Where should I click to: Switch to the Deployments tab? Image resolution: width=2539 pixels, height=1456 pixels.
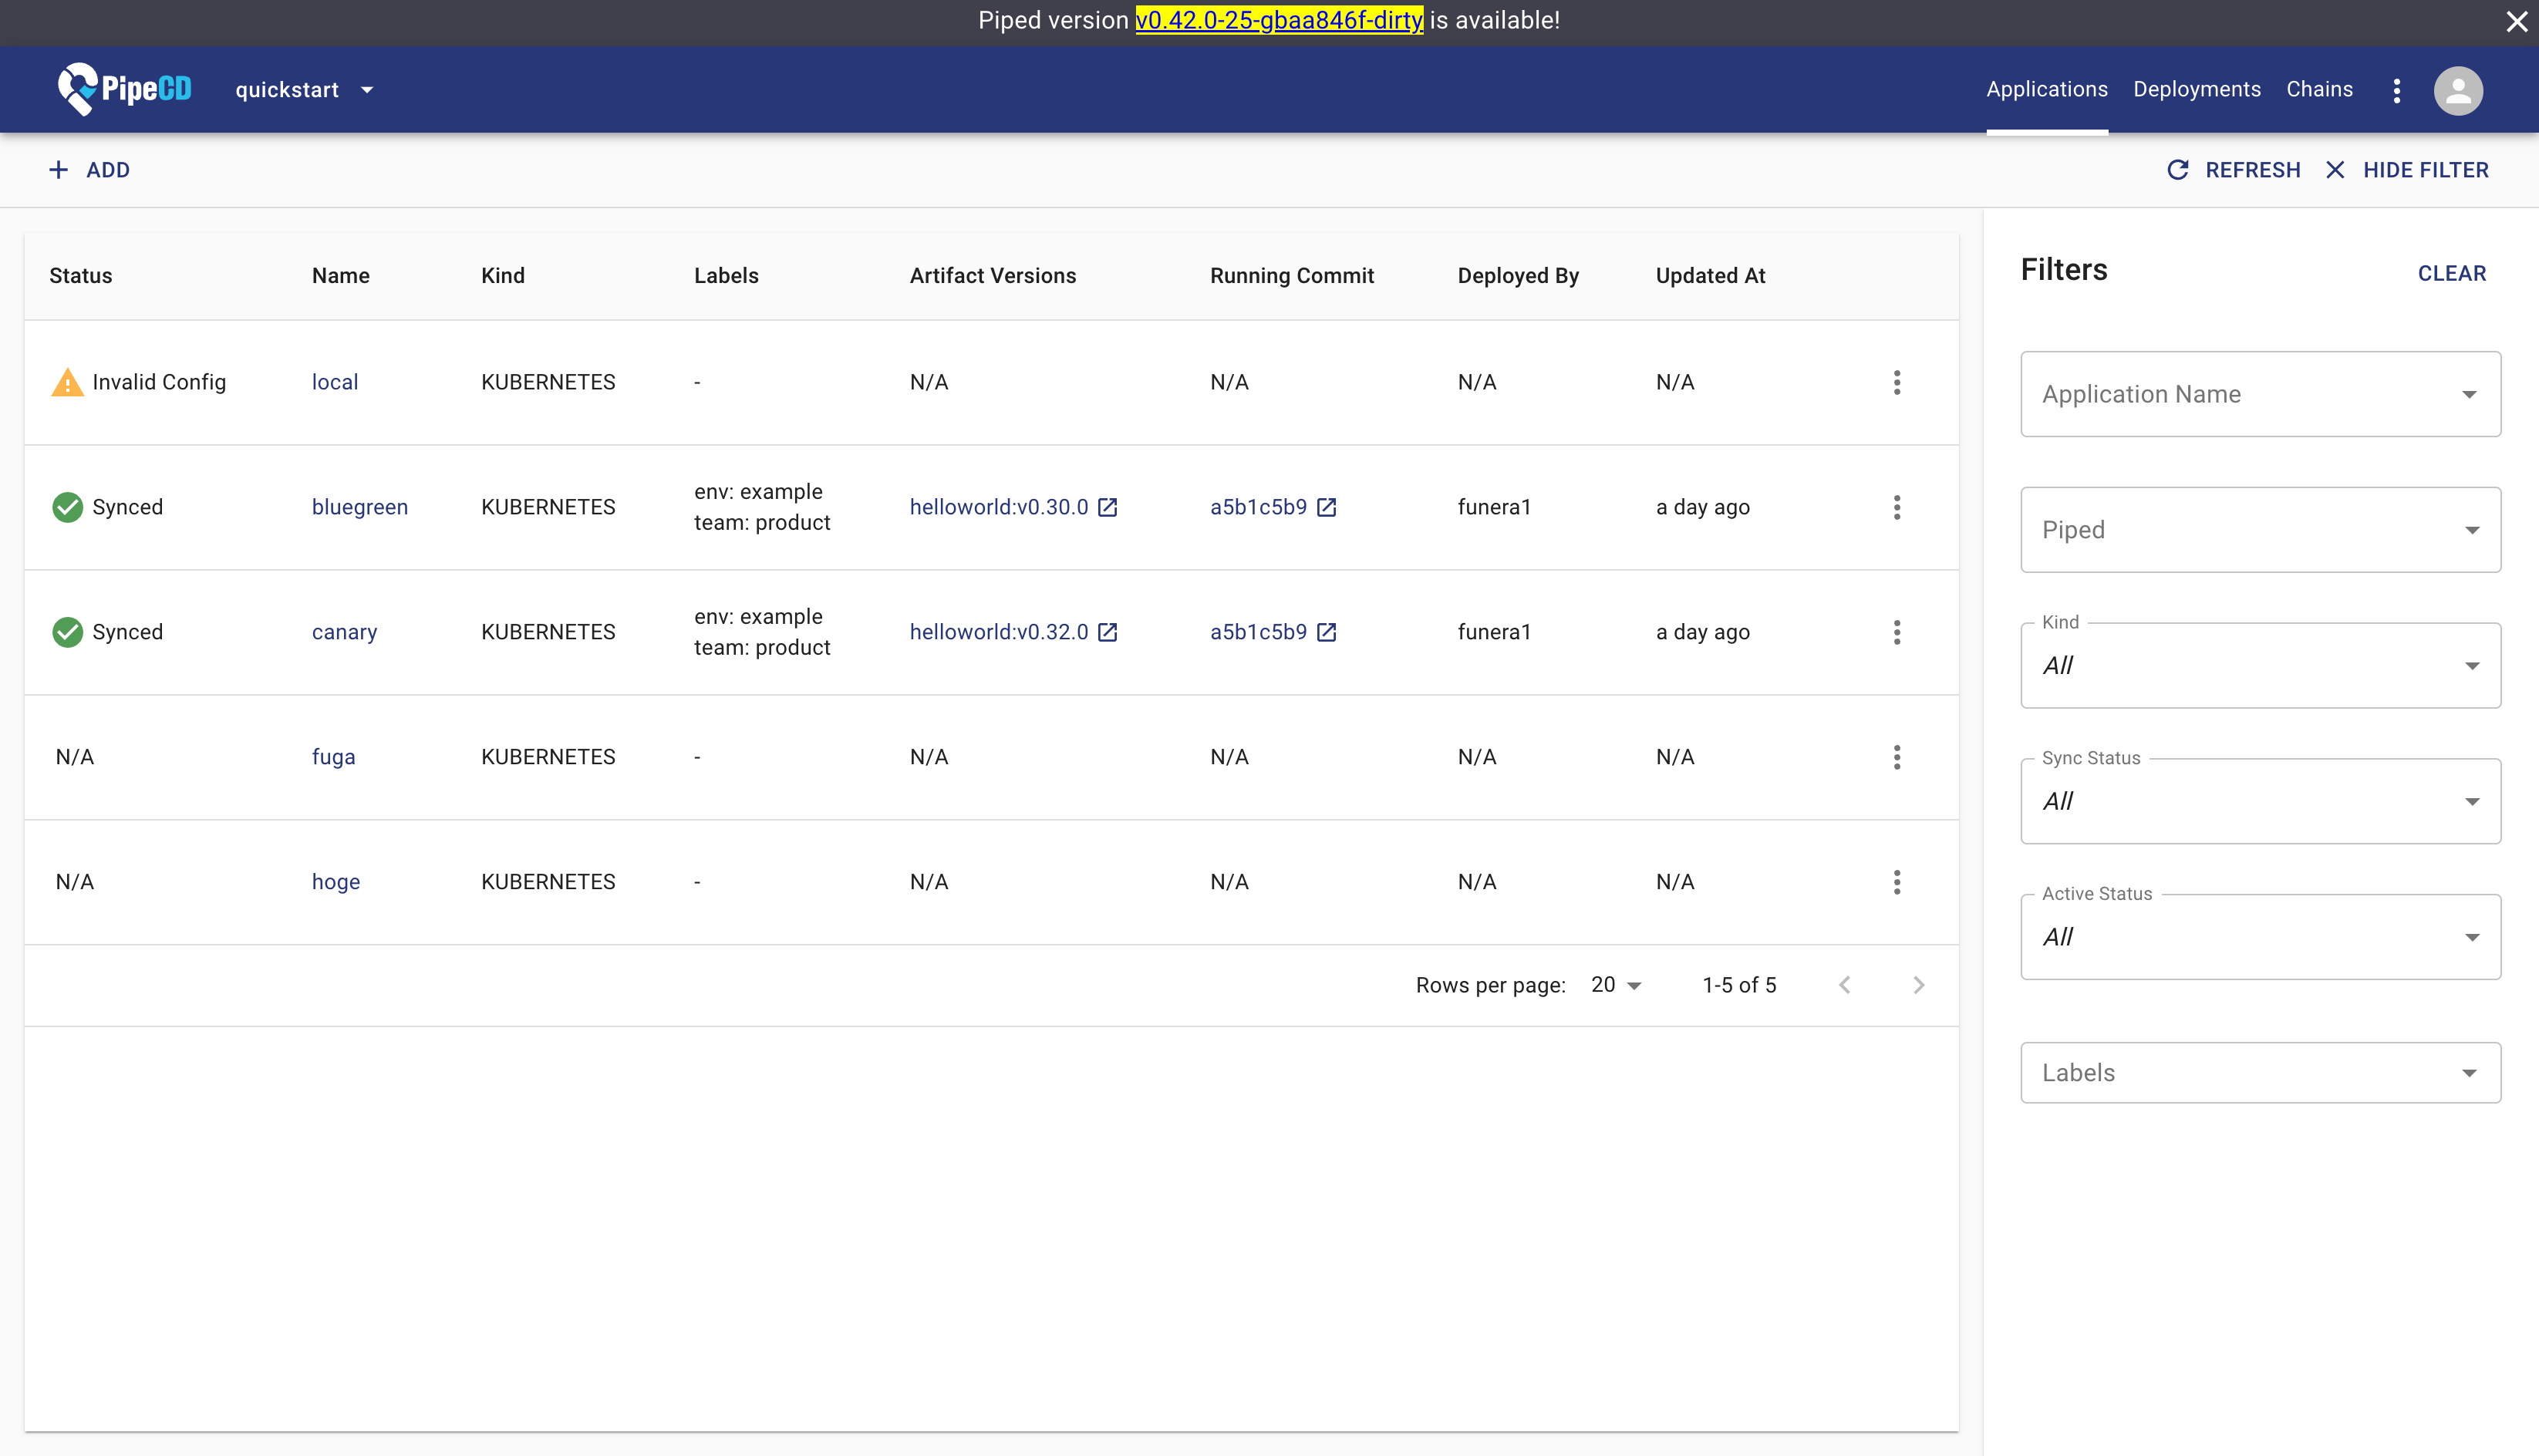click(x=2196, y=89)
